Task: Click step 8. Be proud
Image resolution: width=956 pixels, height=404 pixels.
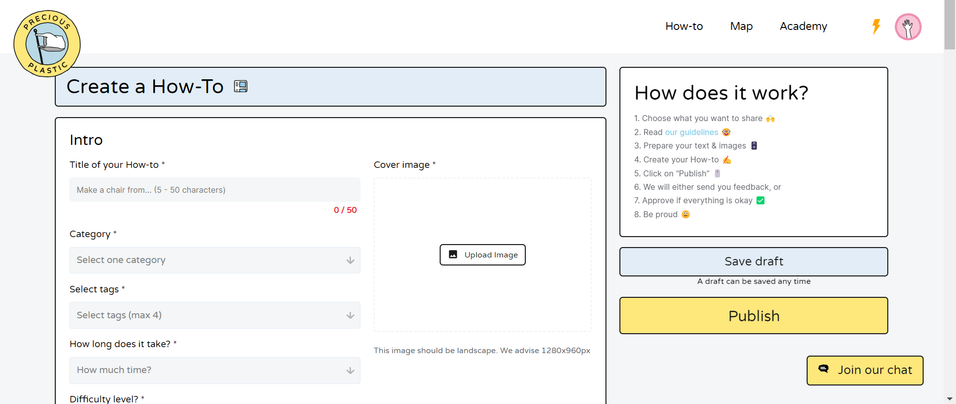Action: (662, 214)
